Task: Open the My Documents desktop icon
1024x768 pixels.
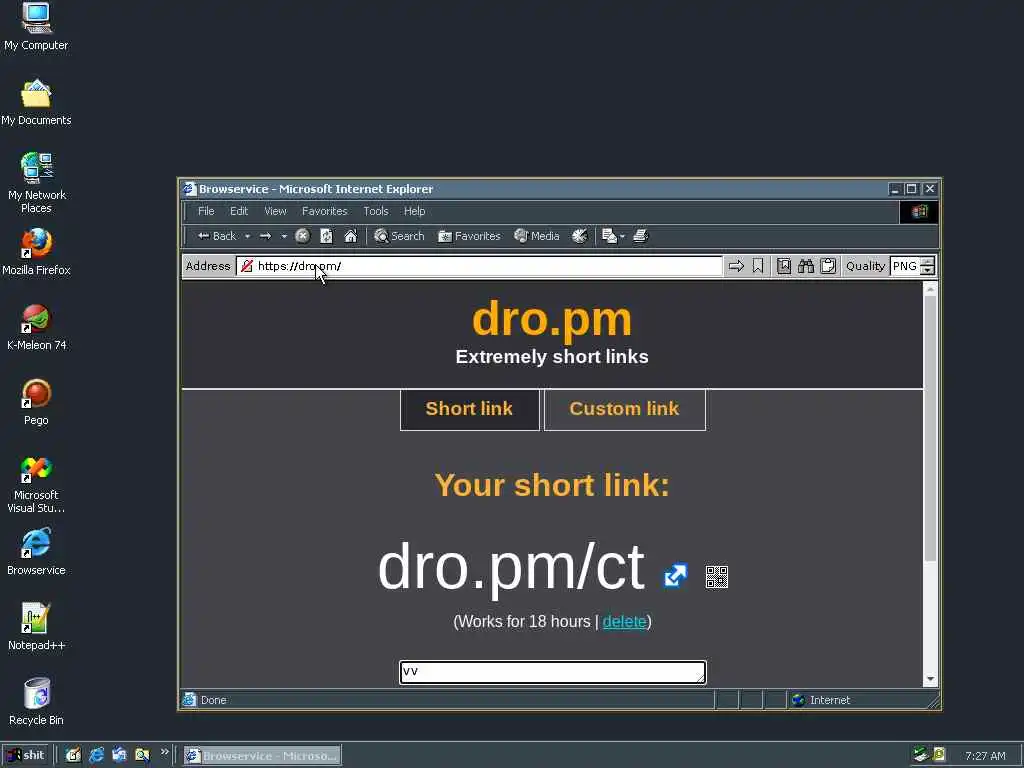Action: click(x=36, y=102)
